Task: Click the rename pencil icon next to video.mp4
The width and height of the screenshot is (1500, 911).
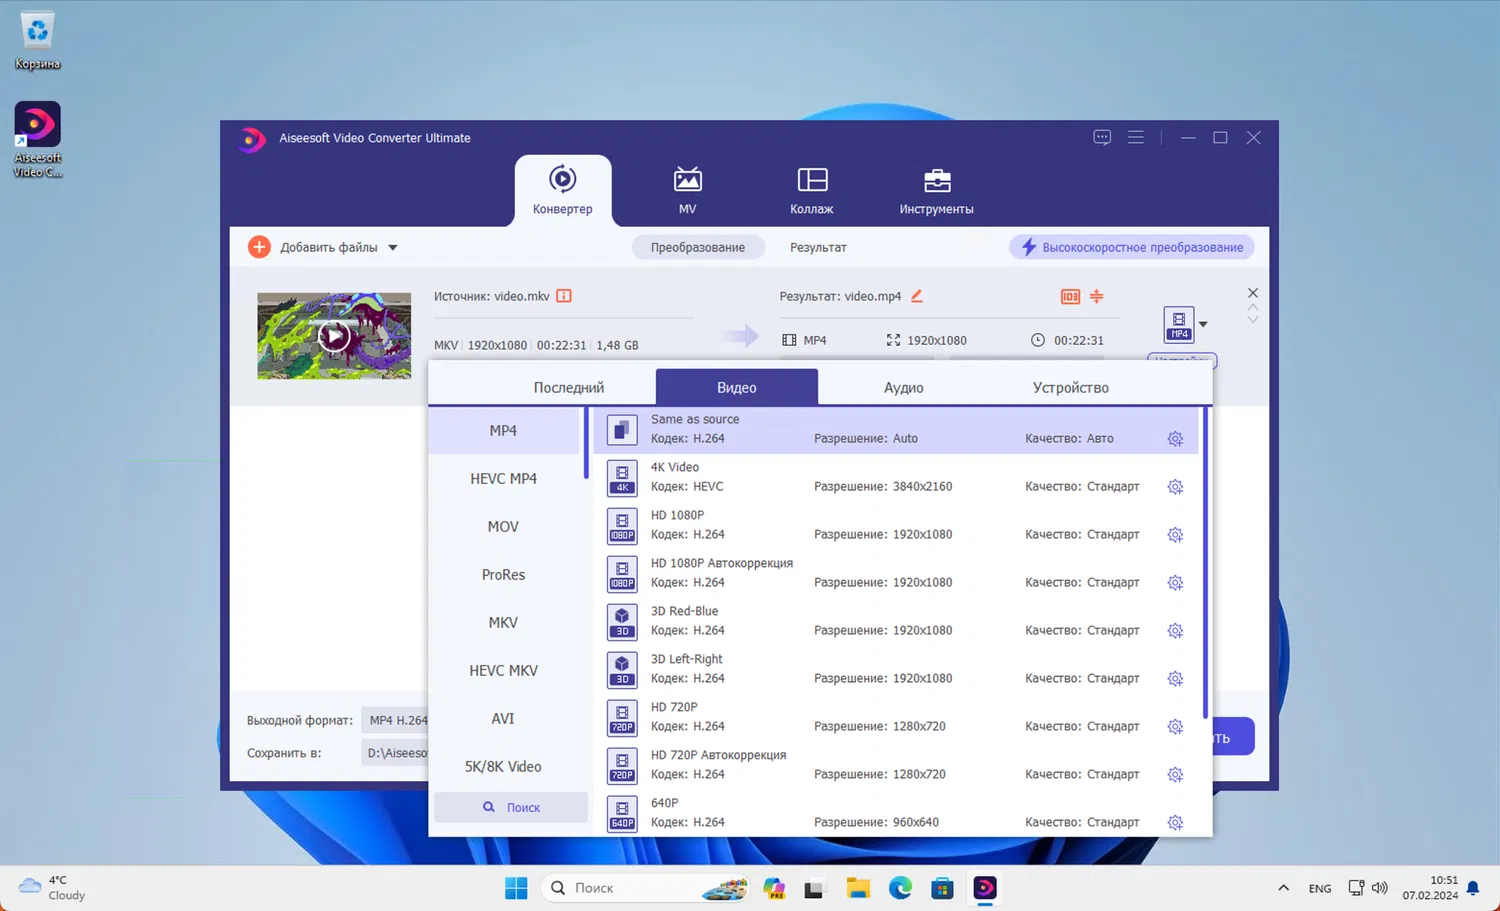Action: 917,296
